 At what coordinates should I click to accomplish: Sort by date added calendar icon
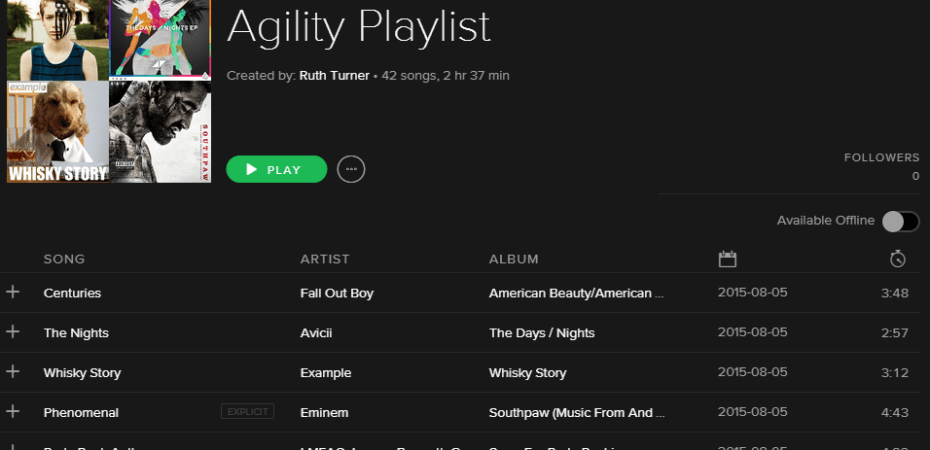727,259
